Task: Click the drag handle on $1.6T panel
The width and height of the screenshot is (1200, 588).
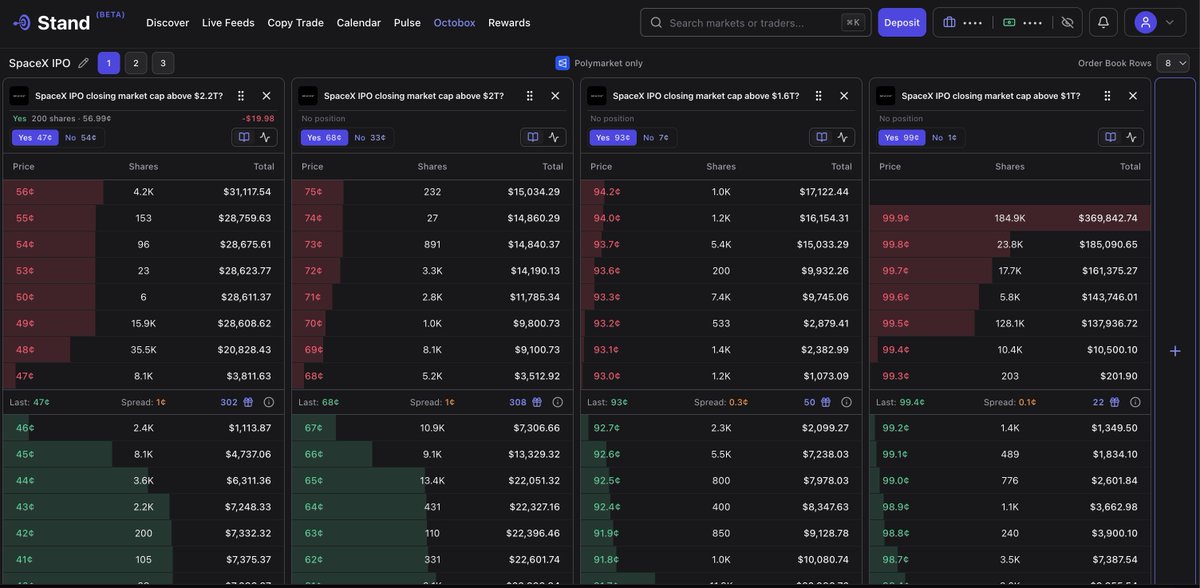Action: tap(819, 96)
